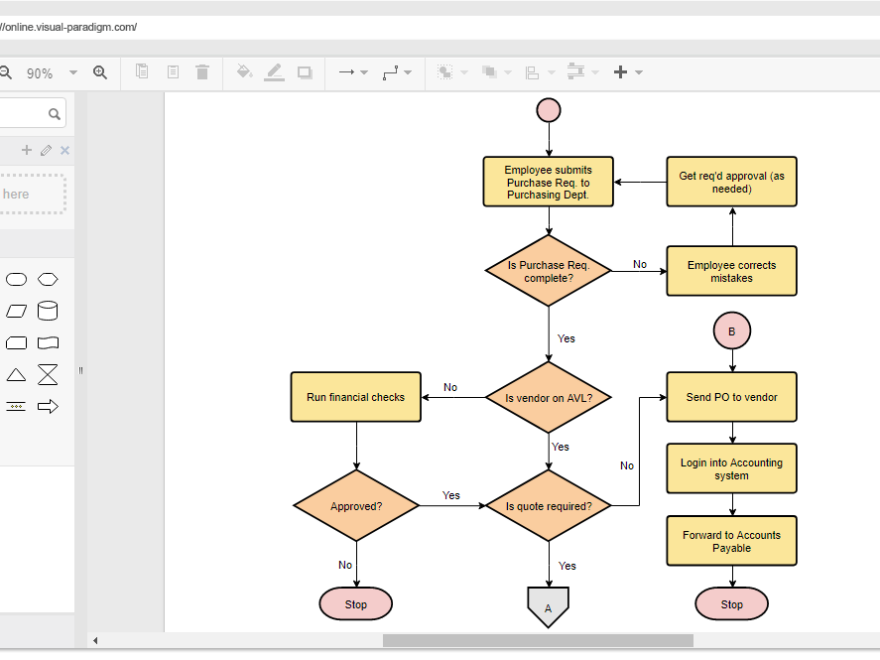Select the hexagon shape in the sidebar

(47, 279)
